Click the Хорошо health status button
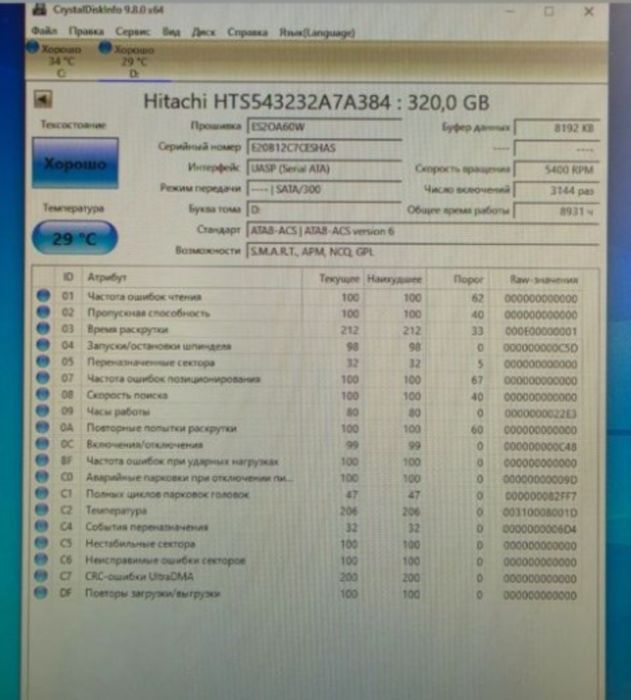This screenshot has height=700, width=631. coord(75,163)
